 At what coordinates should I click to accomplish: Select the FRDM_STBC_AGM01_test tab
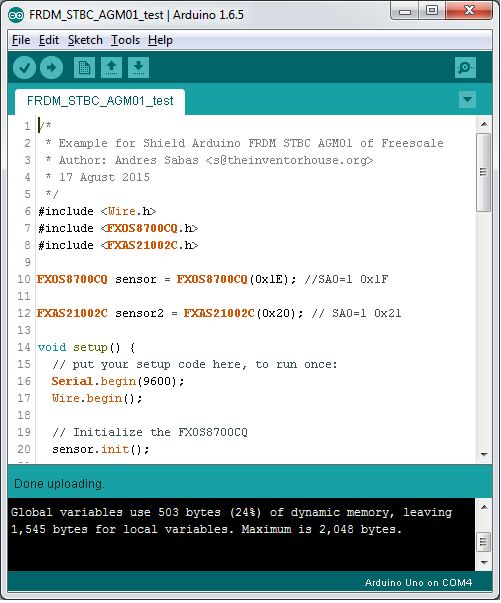point(100,102)
